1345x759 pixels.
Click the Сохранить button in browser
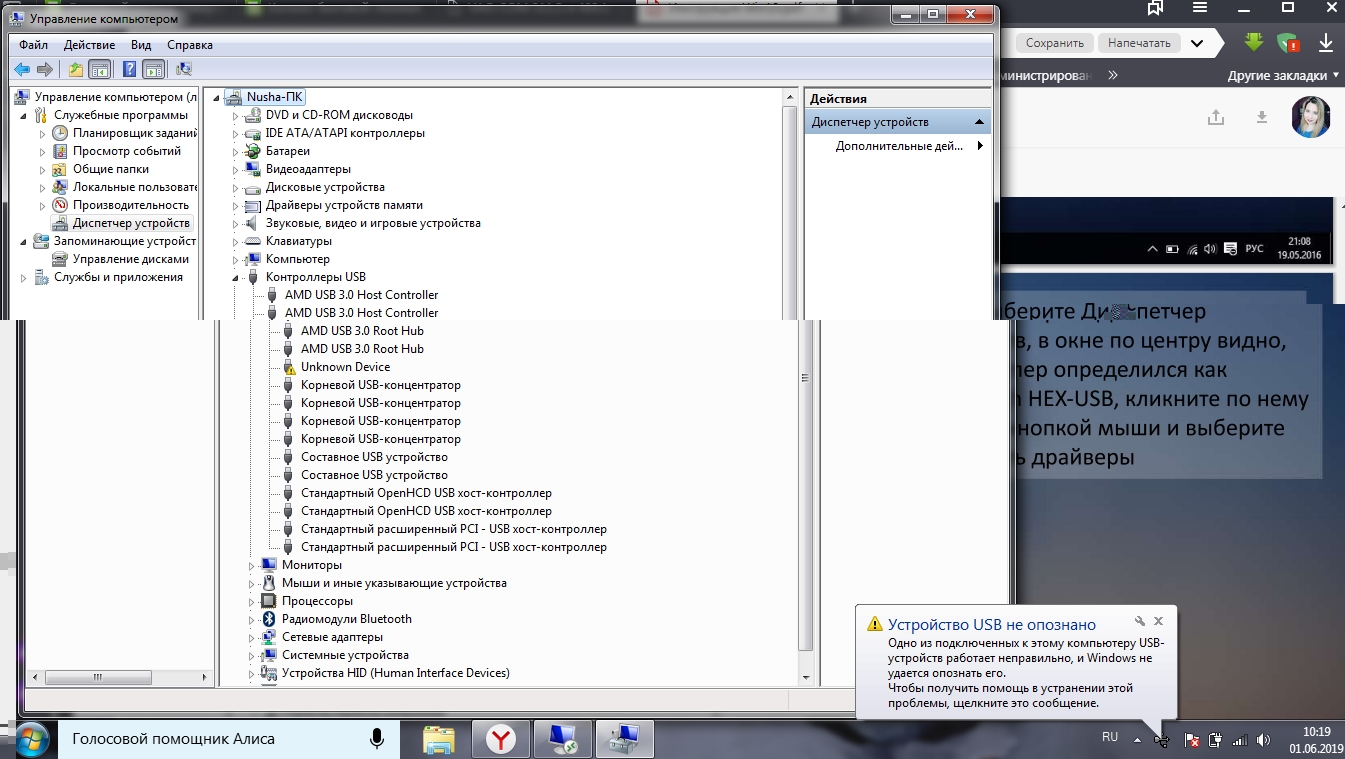[1054, 43]
